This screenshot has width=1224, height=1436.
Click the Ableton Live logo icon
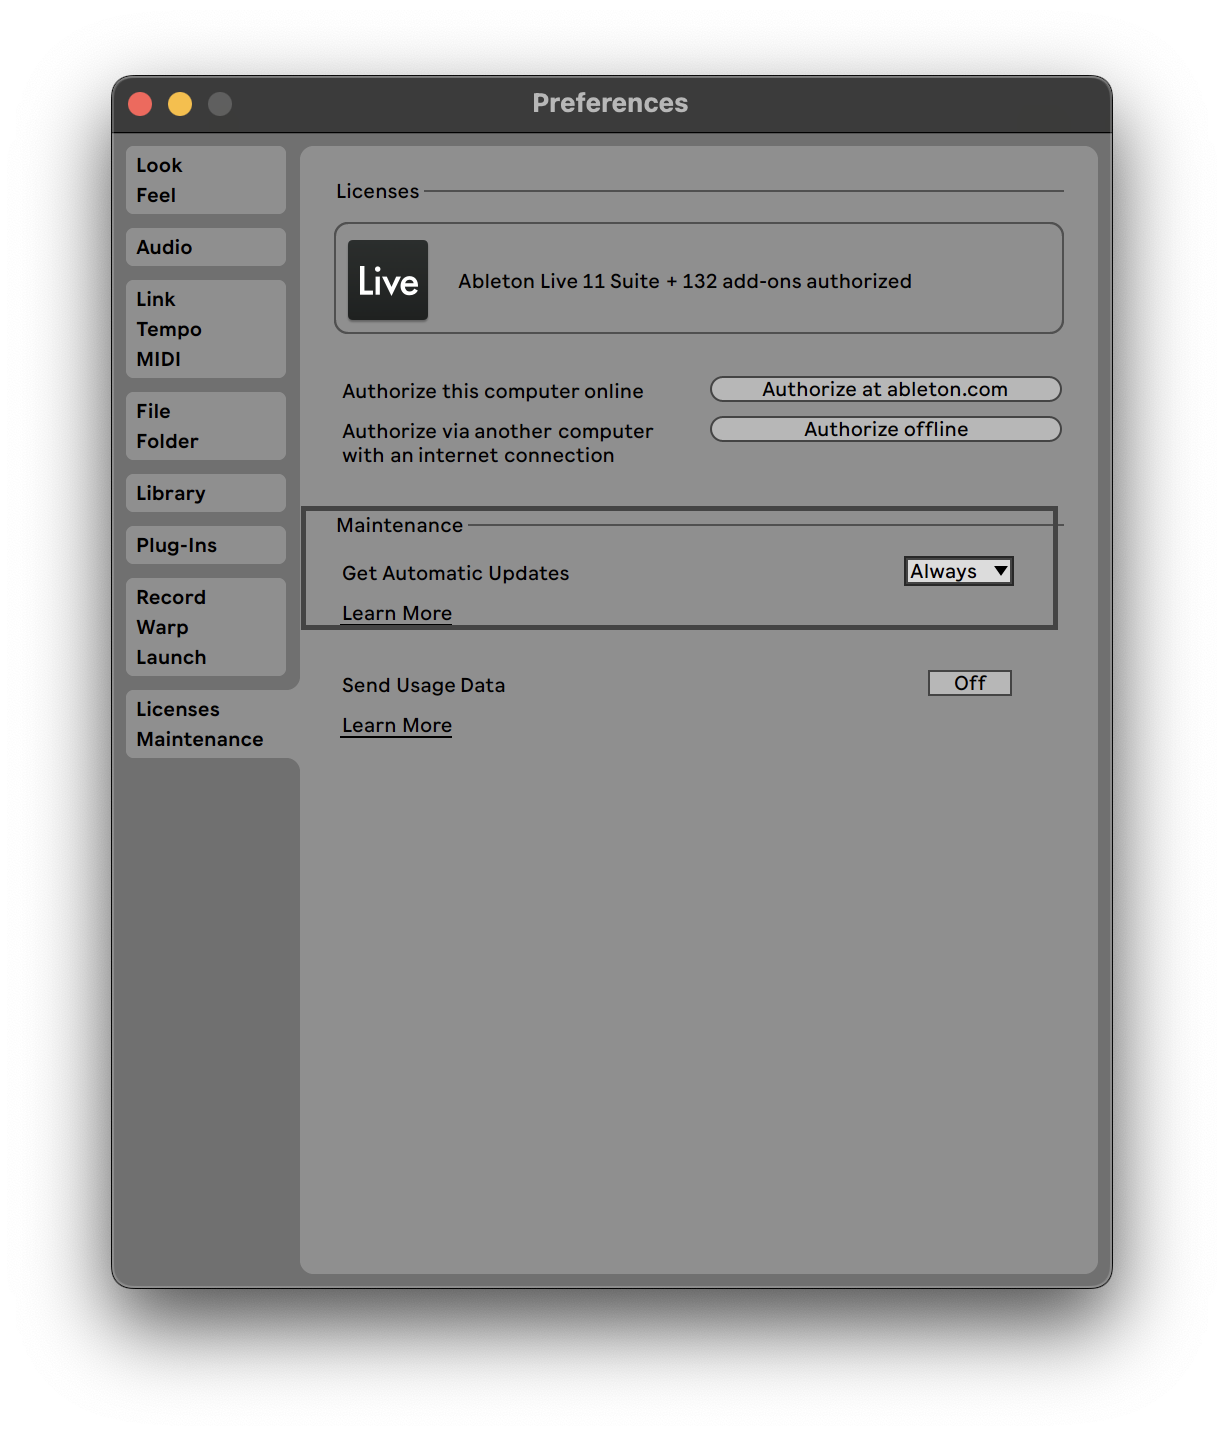tap(388, 280)
